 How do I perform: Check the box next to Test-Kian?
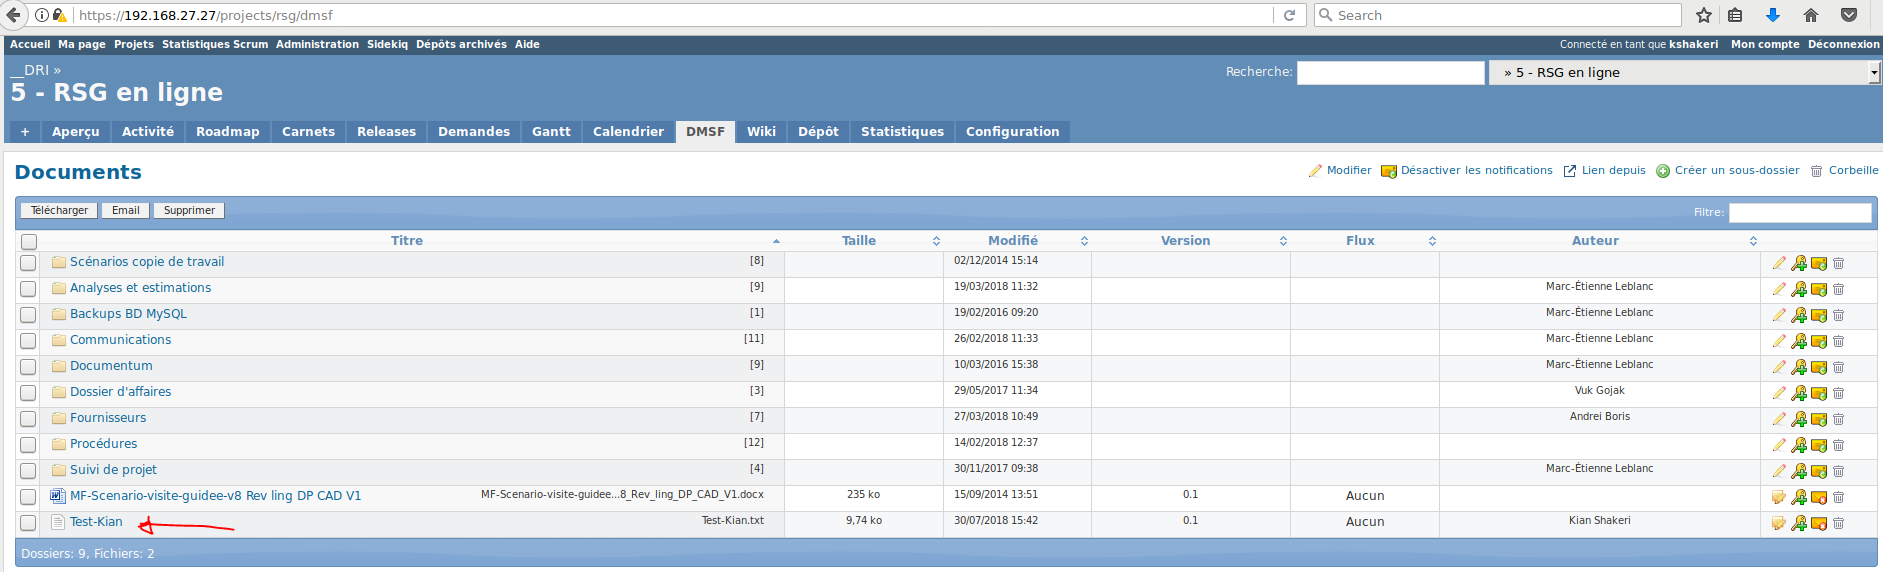[28, 523]
